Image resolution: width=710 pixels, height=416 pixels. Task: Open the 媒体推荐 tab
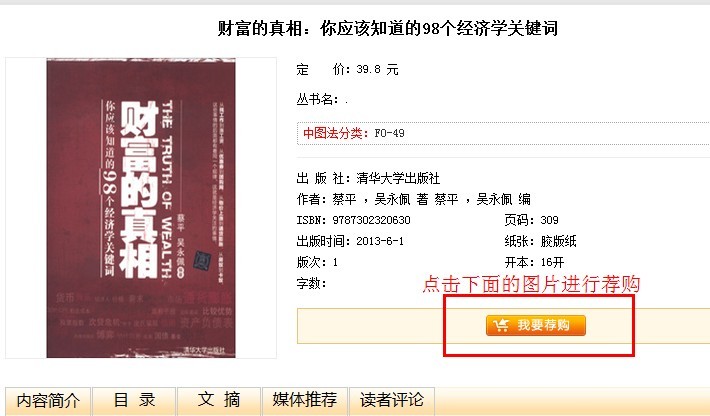(x=305, y=401)
